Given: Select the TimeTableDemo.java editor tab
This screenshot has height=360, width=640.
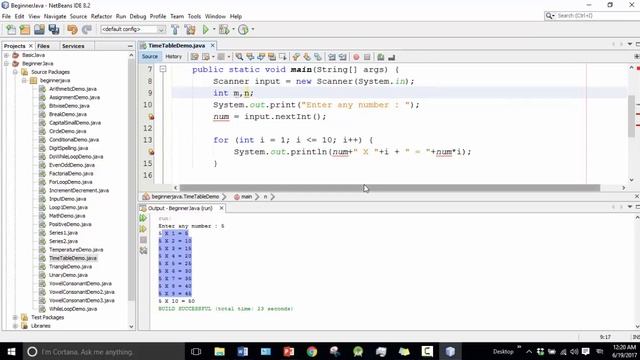Looking at the screenshot, I should pos(176,45).
